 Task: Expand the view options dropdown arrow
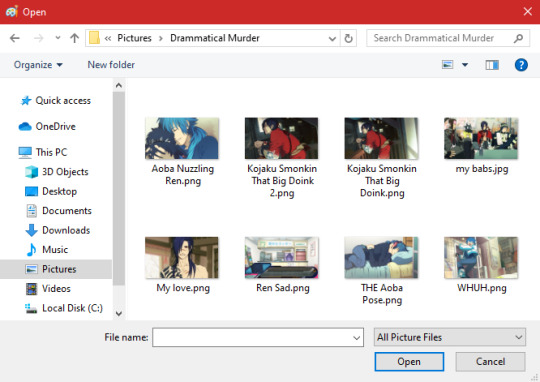click(x=465, y=65)
